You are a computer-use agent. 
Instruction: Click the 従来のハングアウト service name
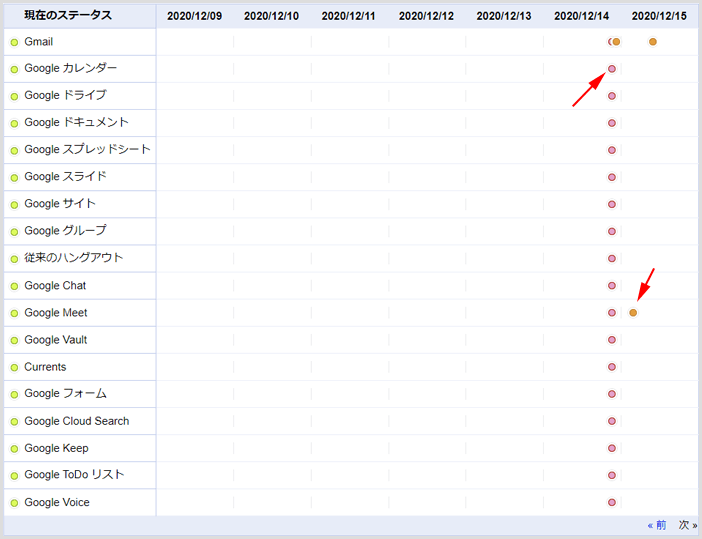tap(73, 258)
